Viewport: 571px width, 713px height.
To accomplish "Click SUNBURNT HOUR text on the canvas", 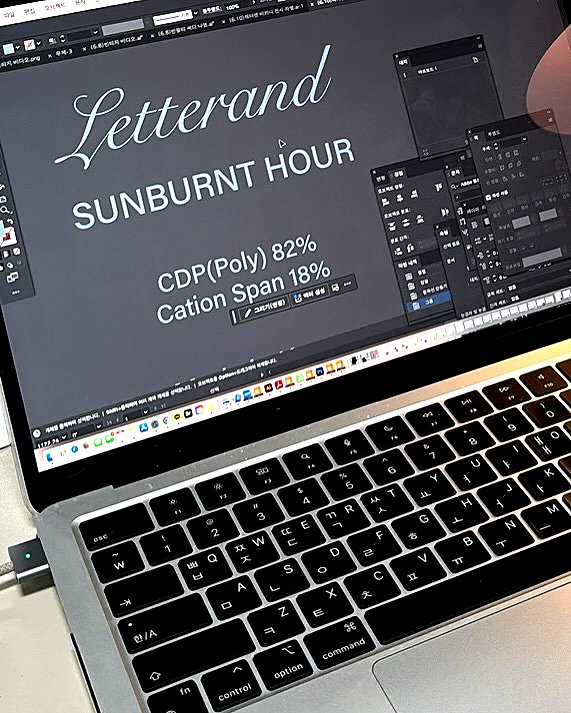I will coord(213,183).
